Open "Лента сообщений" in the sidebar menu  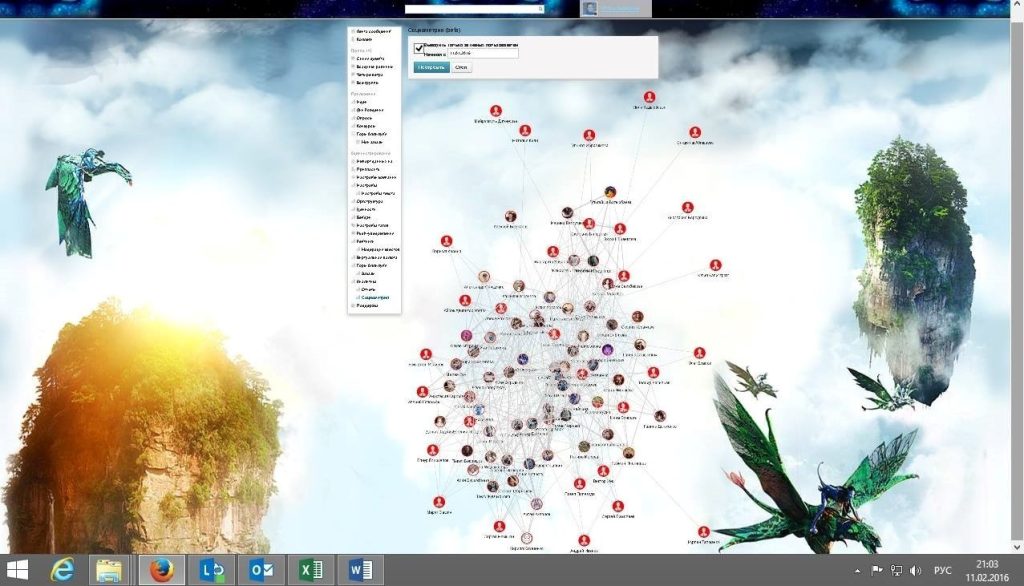[375, 30]
